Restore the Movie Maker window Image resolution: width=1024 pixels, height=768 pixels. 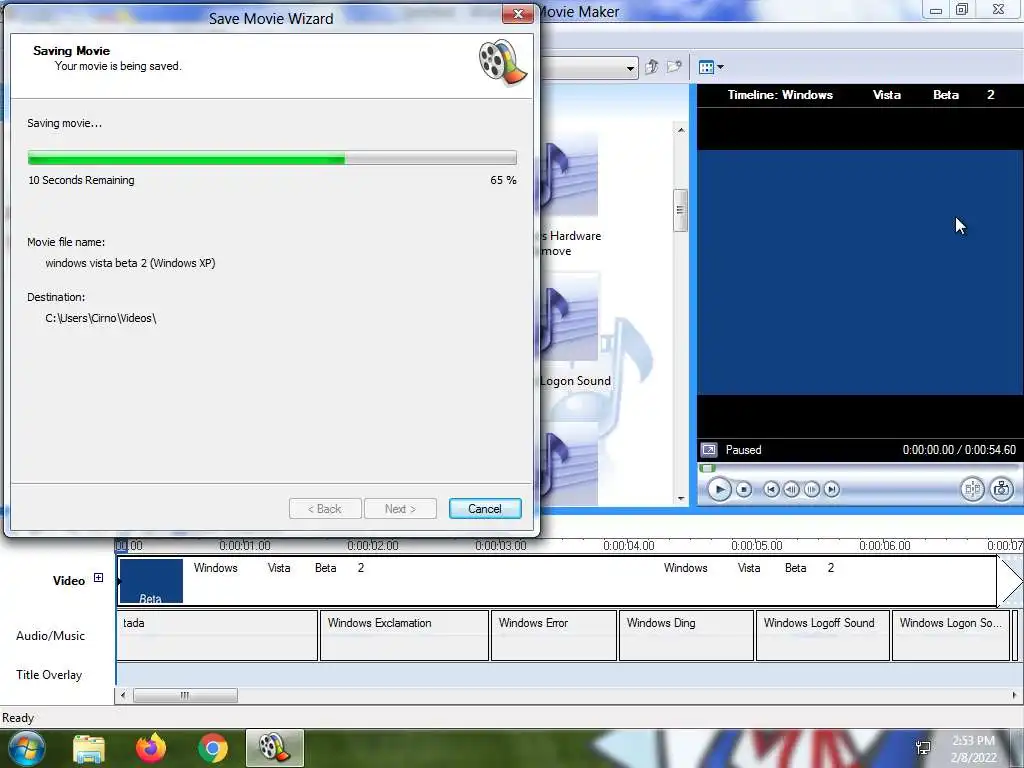[x=961, y=9]
